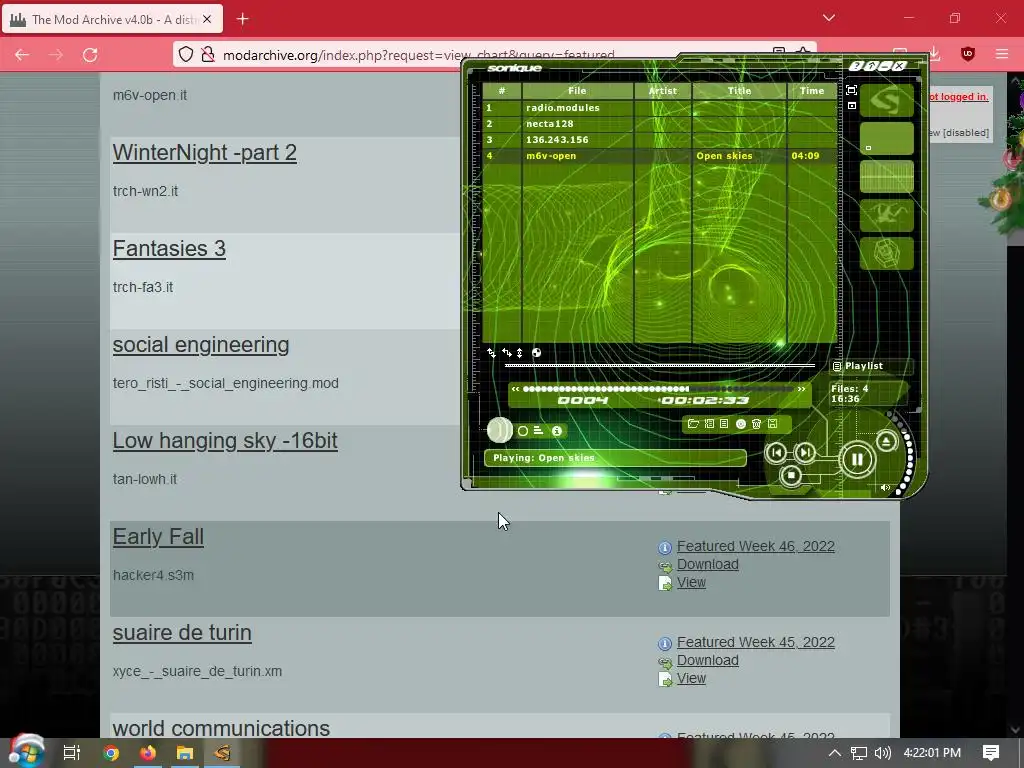Click the Sonique up-arrow mode button

(871, 66)
